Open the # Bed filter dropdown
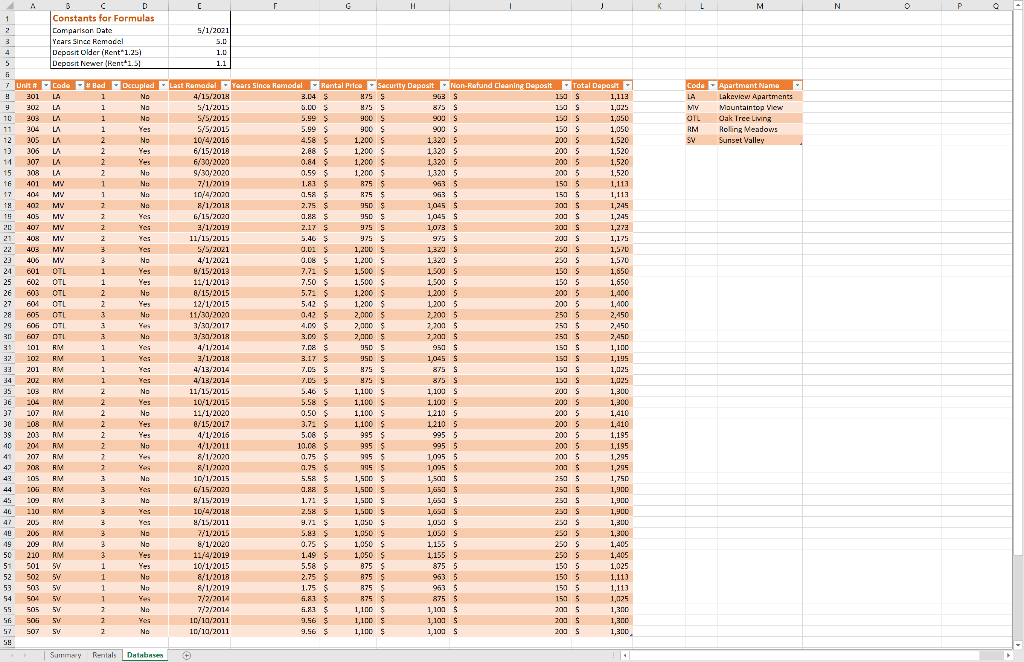This screenshot has width=1024, height=662. pyautogui.click(x=116, y=86)
